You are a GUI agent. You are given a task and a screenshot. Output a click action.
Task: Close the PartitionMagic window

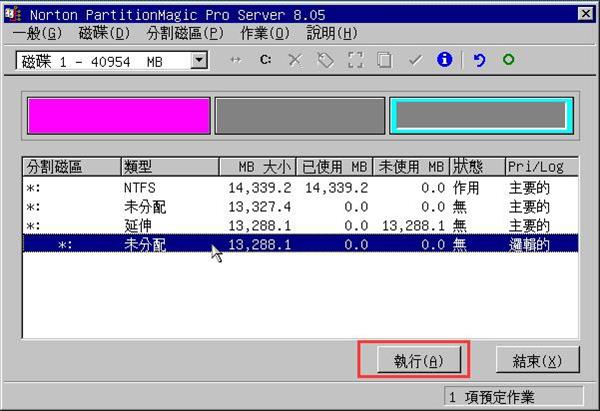pos(585,14)
